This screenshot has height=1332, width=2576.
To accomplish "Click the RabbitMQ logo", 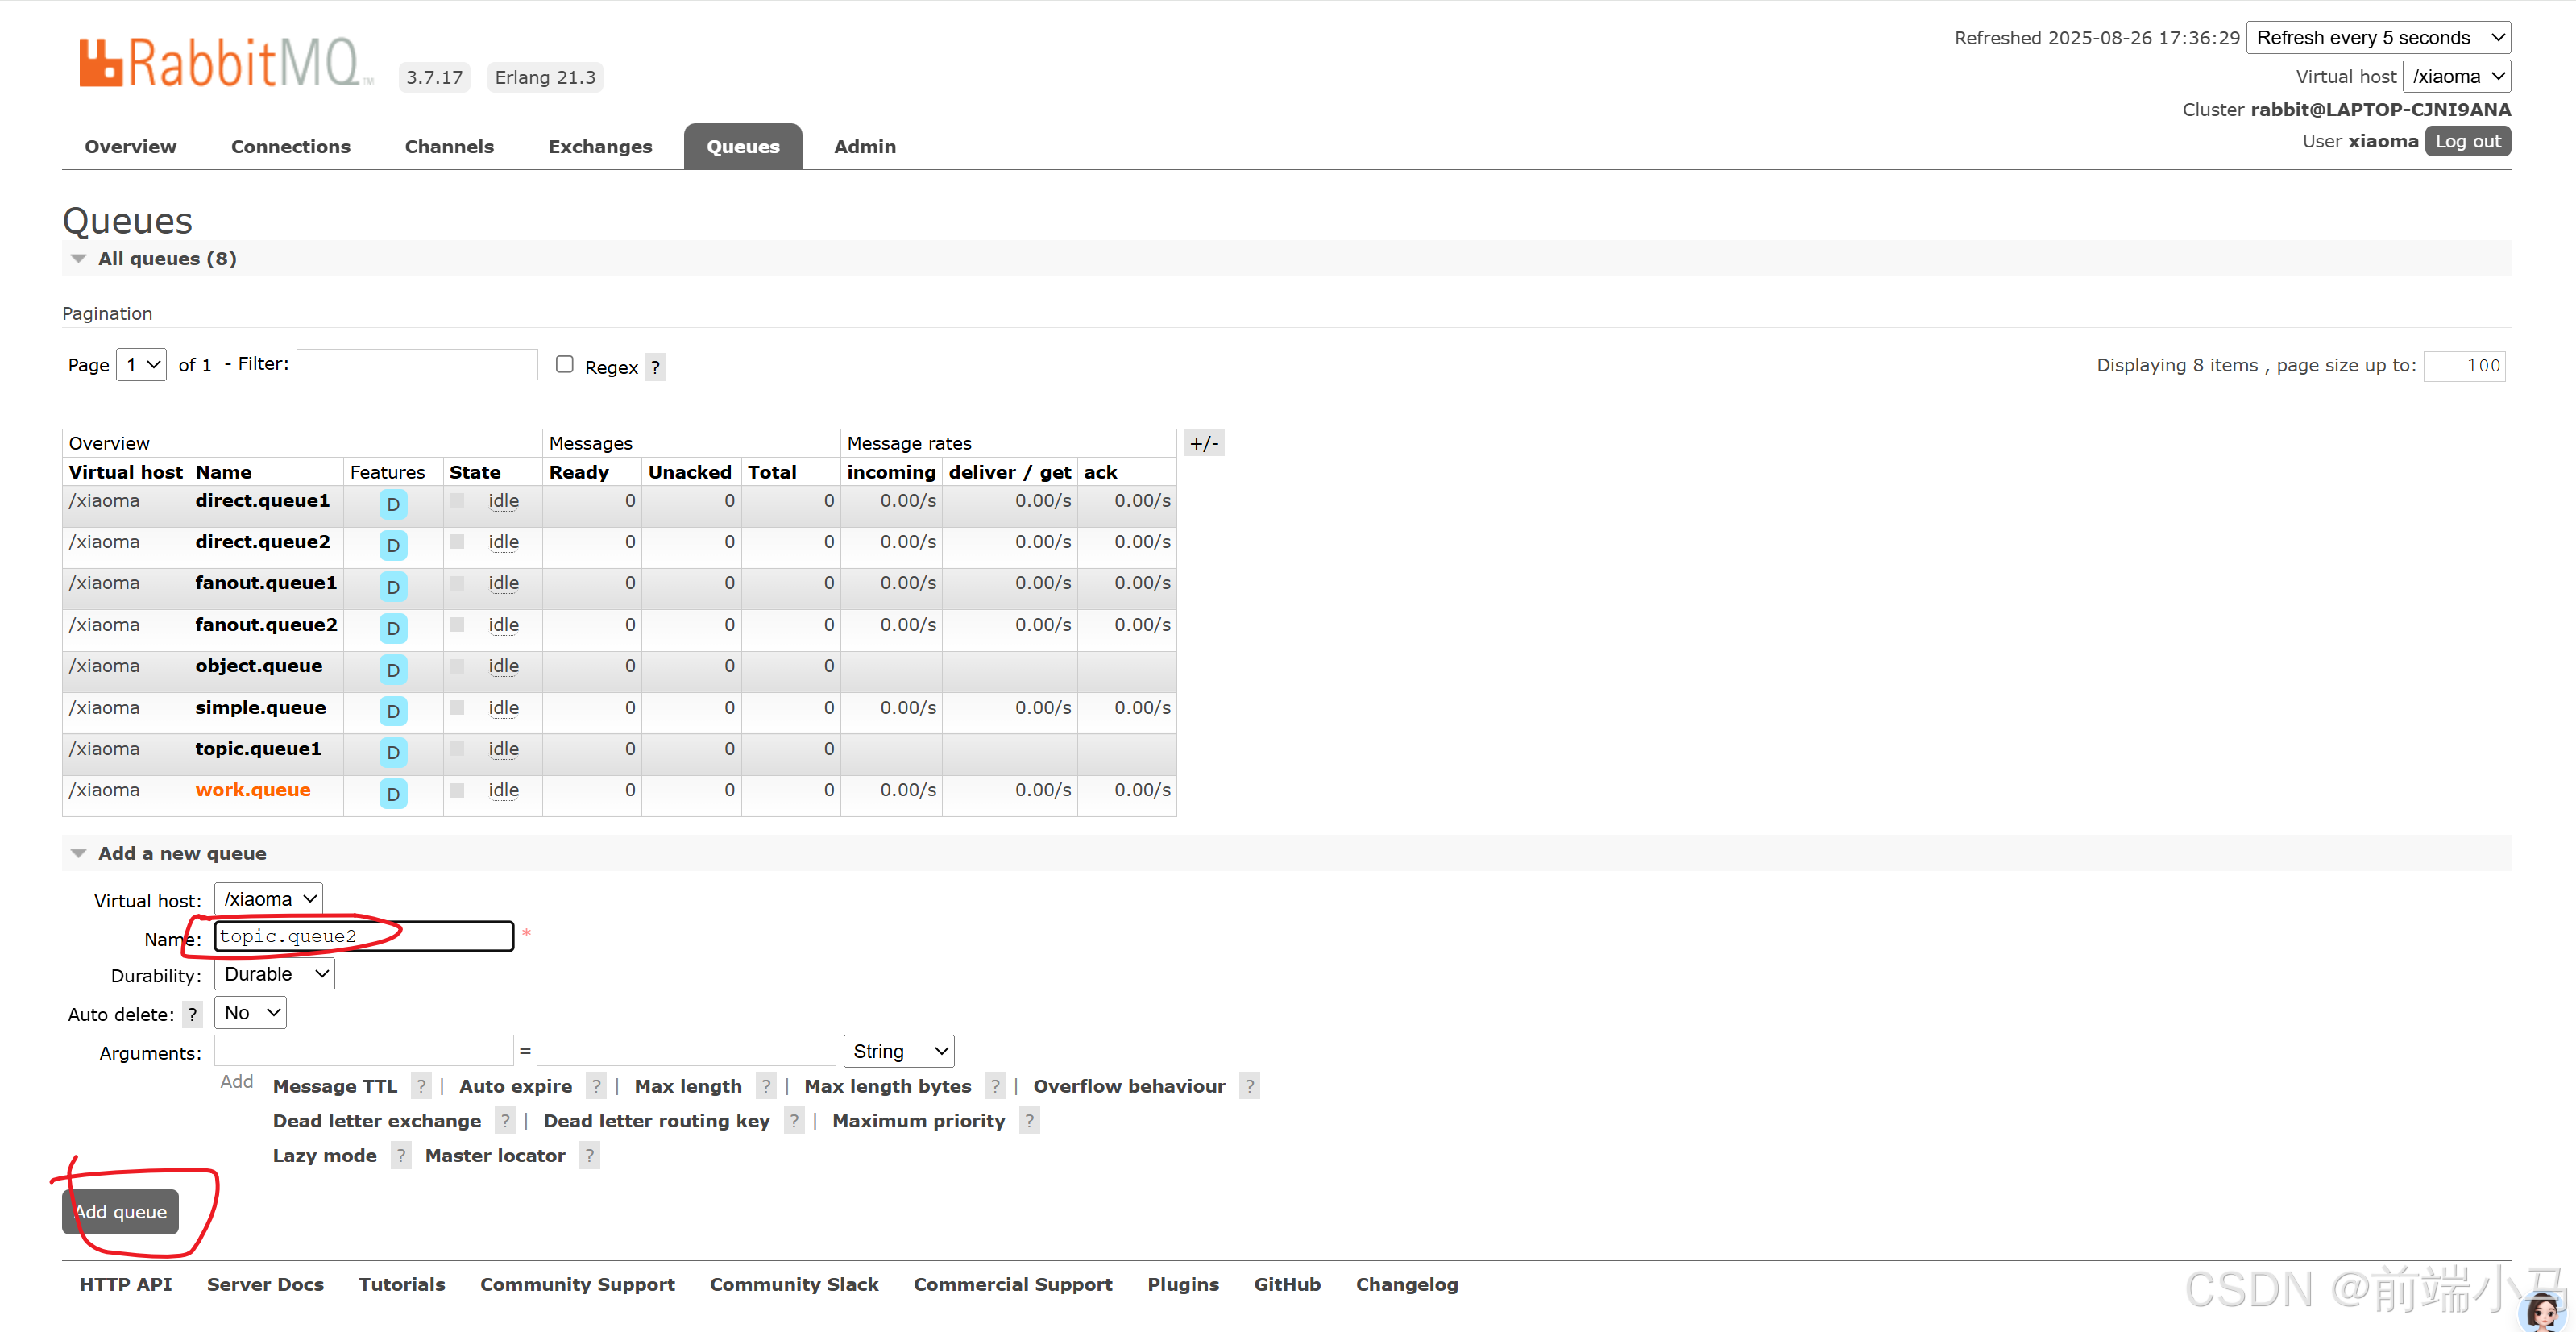I will click(x=225, y=64).
